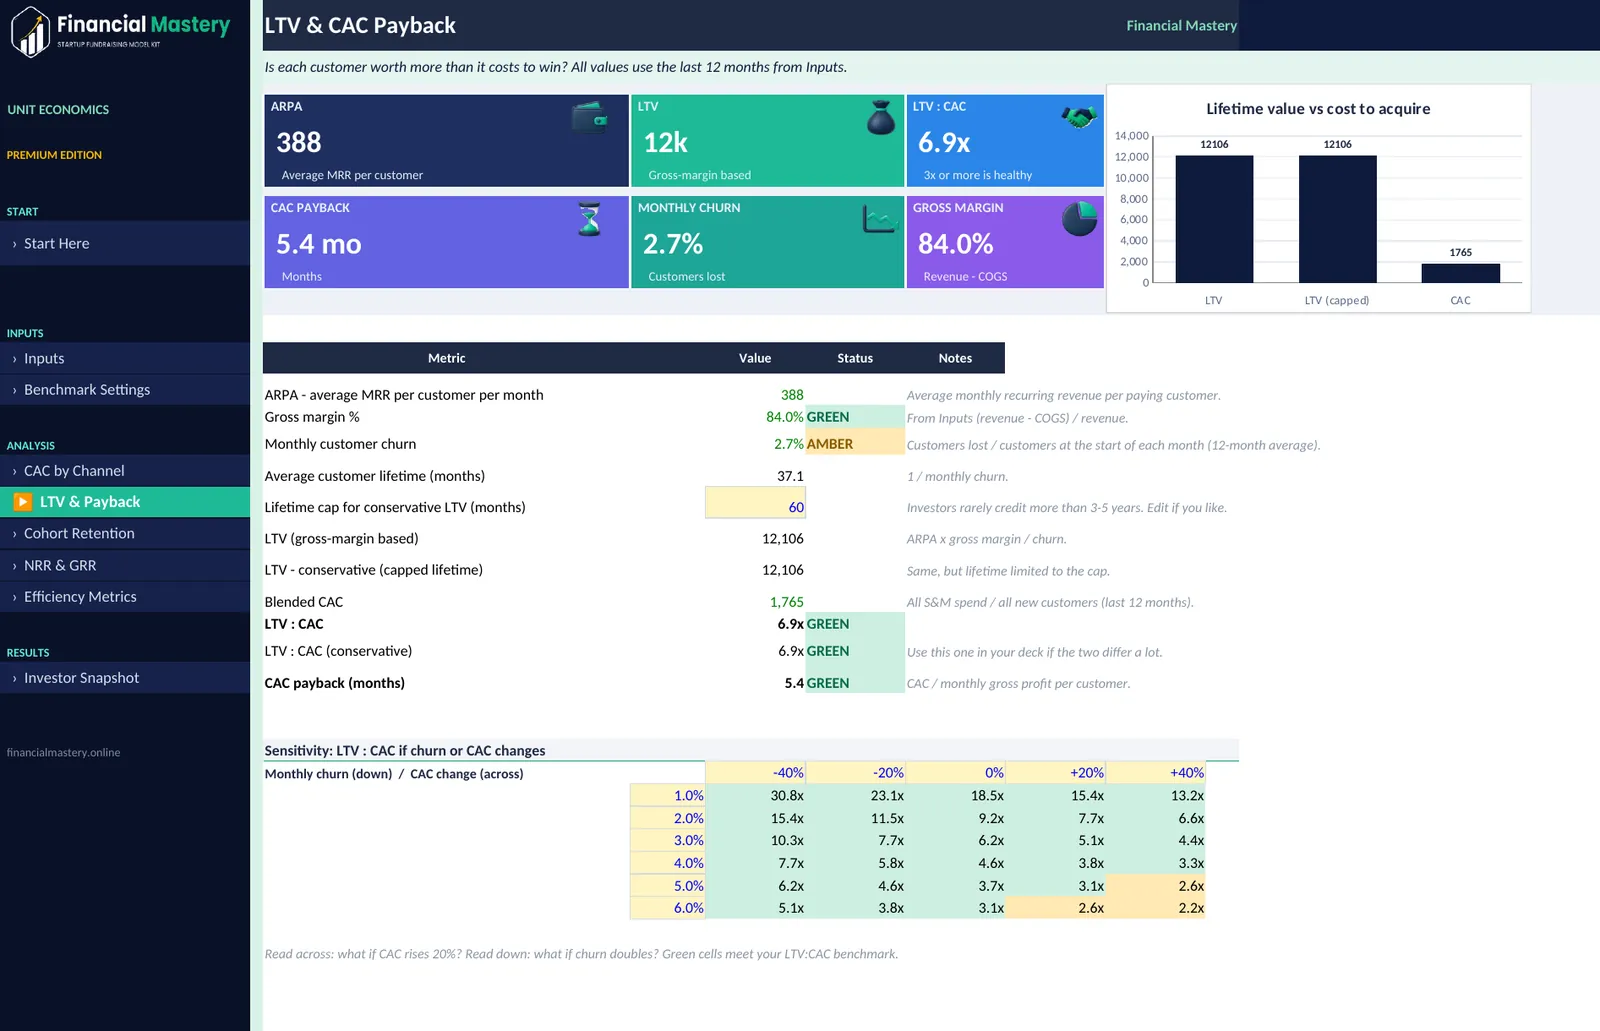Select the CAC payback (months) row label

click(335, 683)
